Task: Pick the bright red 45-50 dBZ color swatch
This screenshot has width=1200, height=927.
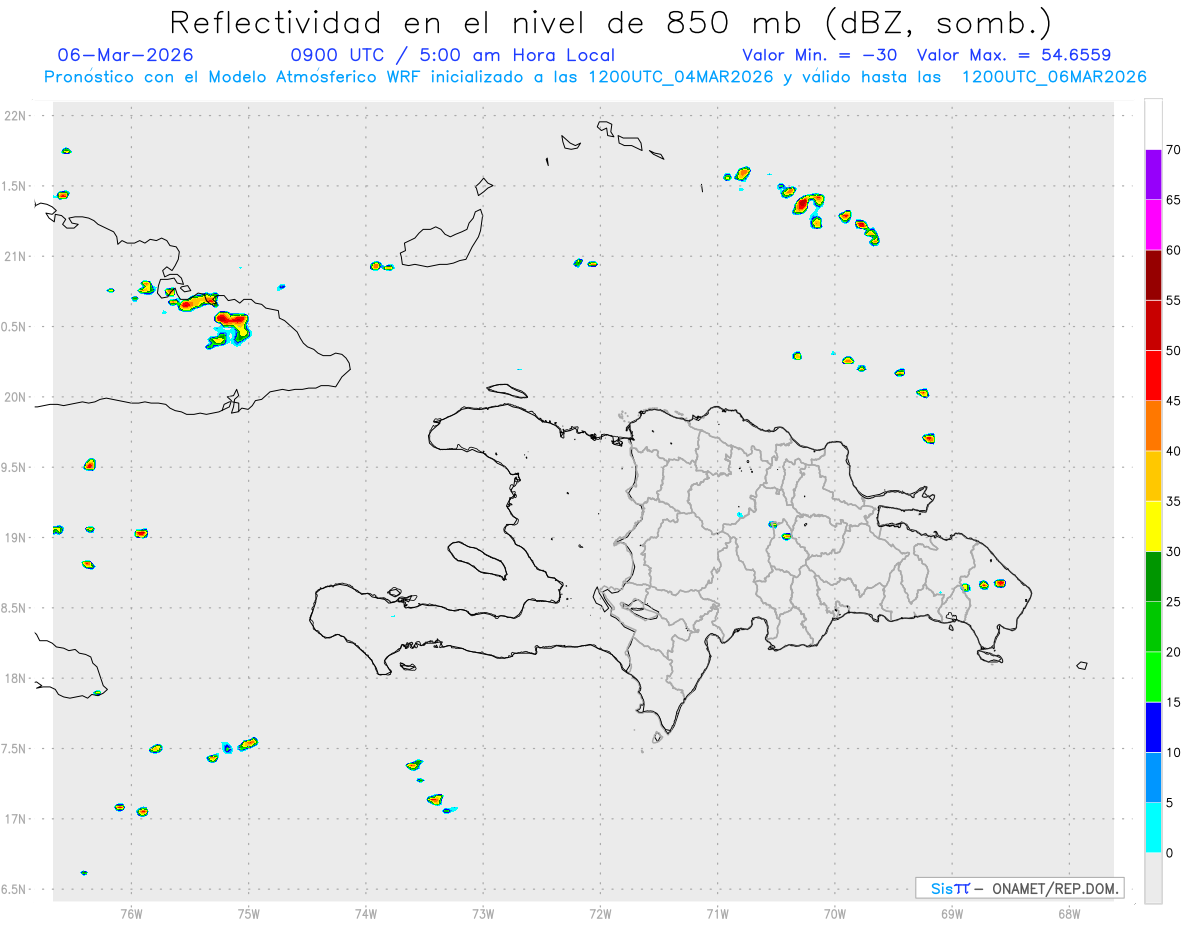Action: coord(1153,375)
